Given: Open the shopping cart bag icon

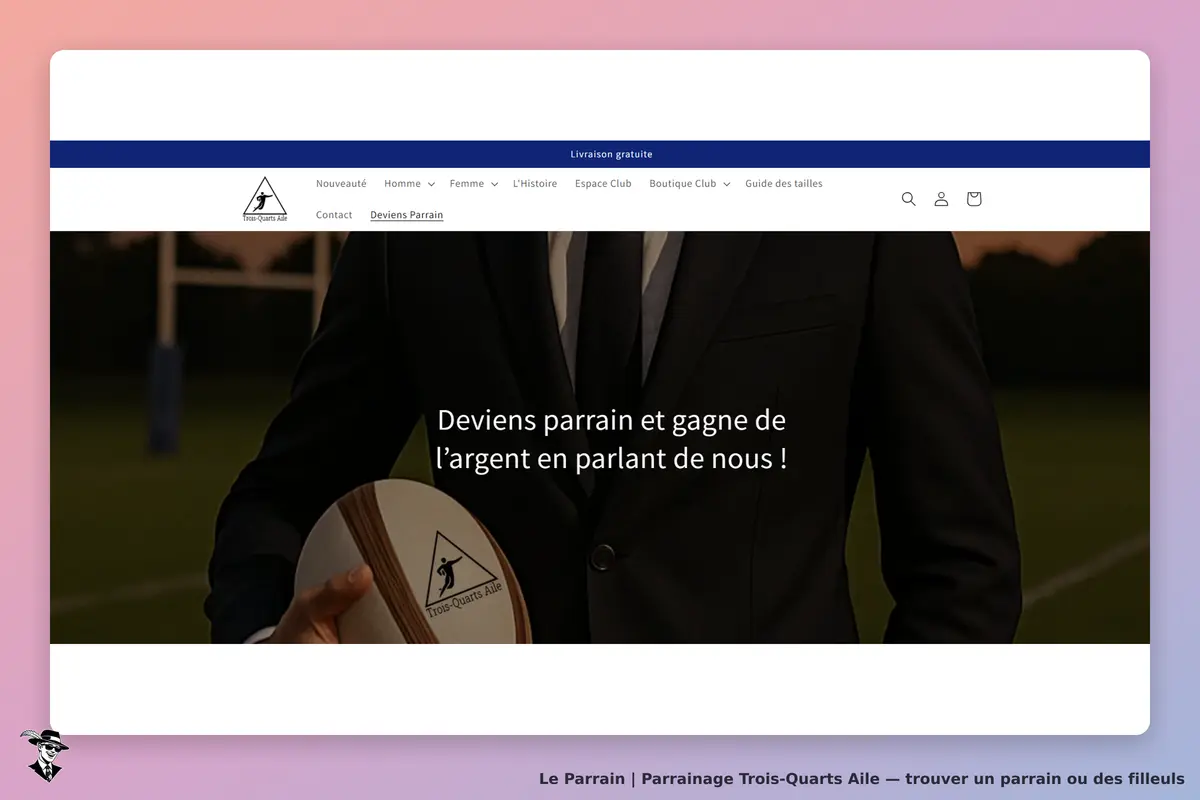Looking at the screenshot, I should (974, 199).
